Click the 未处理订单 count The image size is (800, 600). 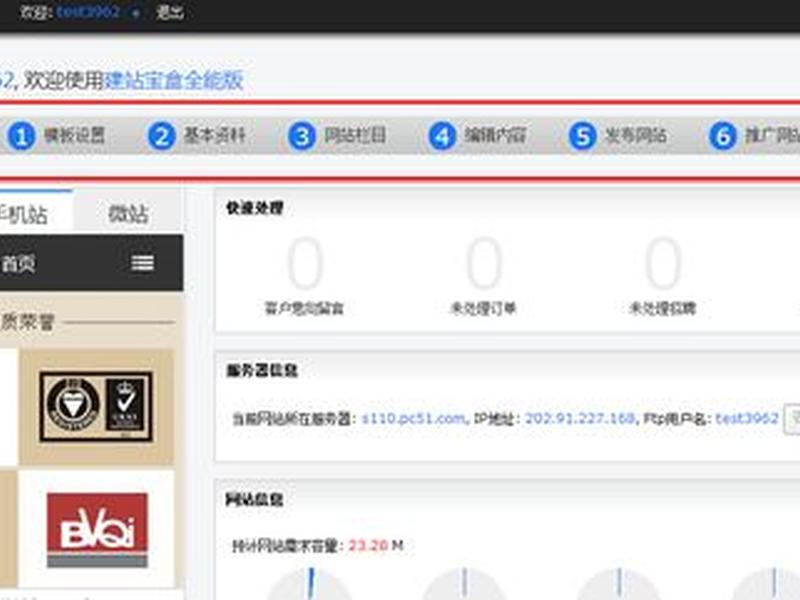[484, 263]
